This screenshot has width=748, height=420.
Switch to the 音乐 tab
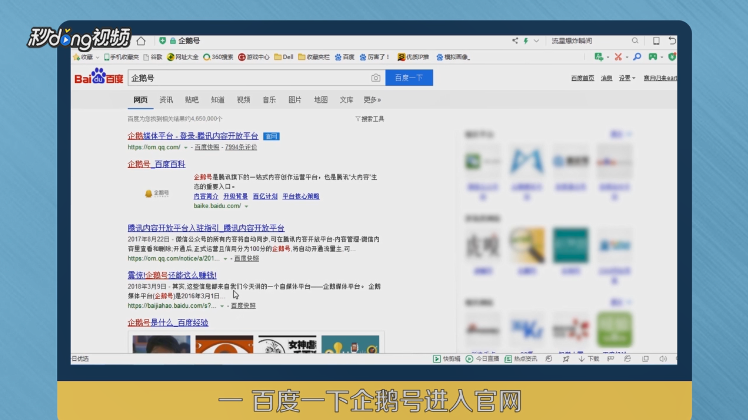click(269, 100)
